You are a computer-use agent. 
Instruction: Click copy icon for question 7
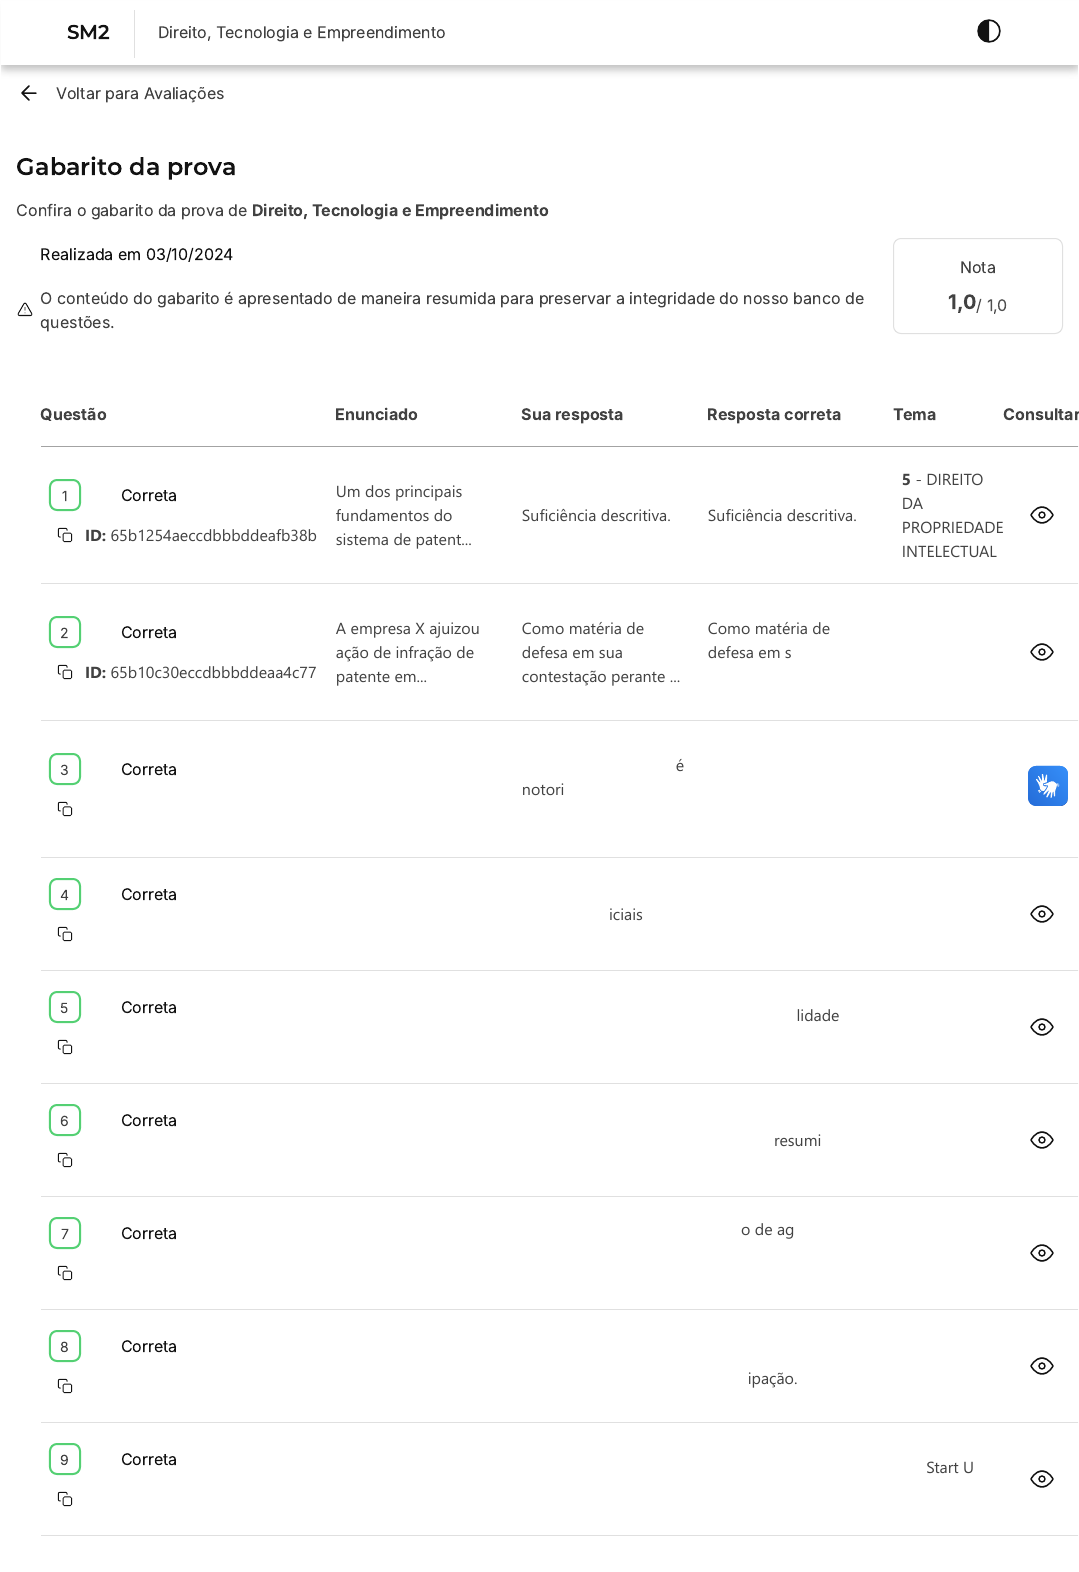click(65, 1273)
